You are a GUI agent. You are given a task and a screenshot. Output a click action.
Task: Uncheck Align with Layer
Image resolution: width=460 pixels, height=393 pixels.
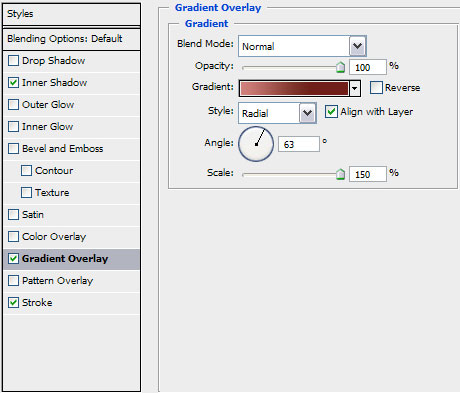(331, 112)
